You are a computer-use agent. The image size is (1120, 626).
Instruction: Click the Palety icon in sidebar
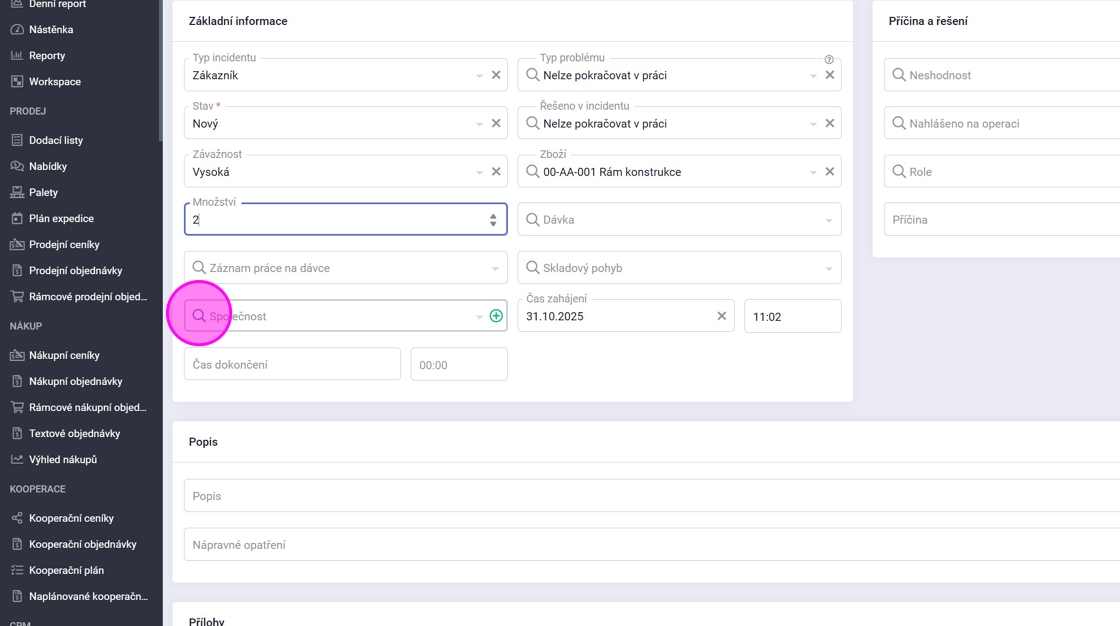pyautogui.click(x=17, y=192)
